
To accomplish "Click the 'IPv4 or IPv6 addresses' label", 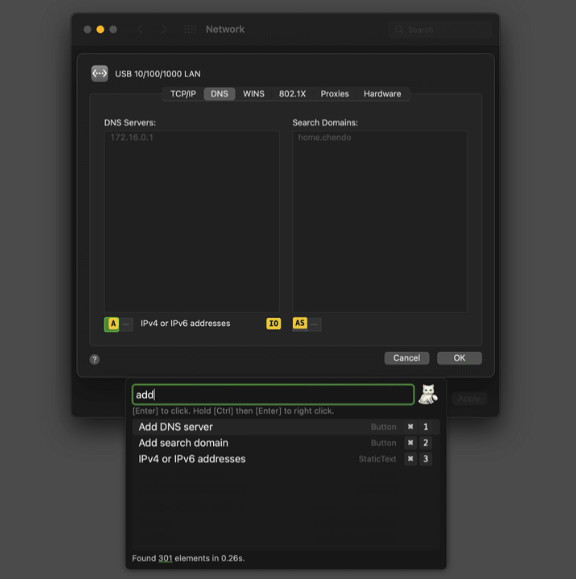I will (185, 323).
